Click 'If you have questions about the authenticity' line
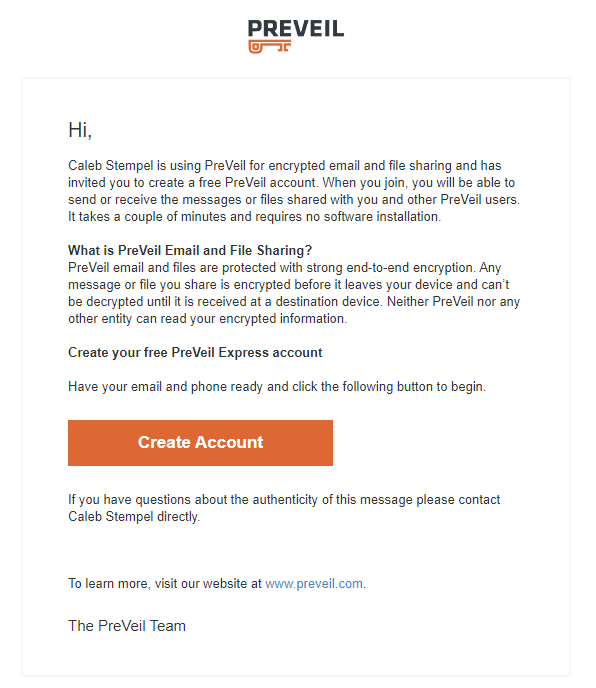596x688 pixels. 284,500
